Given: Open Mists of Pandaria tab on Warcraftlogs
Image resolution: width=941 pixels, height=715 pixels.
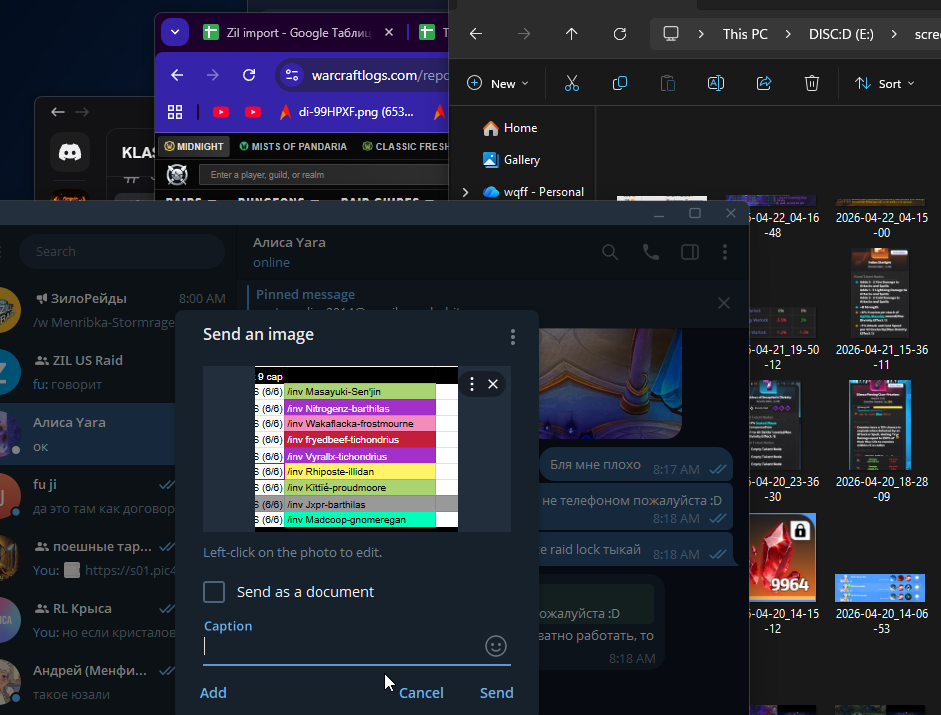Looking at the screenshot, I should coord(293,146).
